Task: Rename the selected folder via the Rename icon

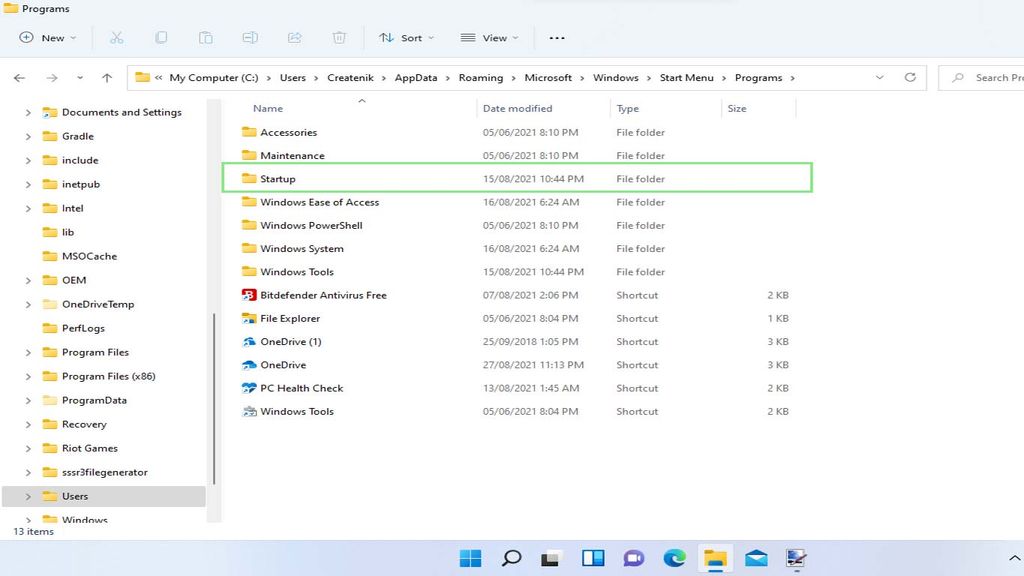Action: coord(249,37)
